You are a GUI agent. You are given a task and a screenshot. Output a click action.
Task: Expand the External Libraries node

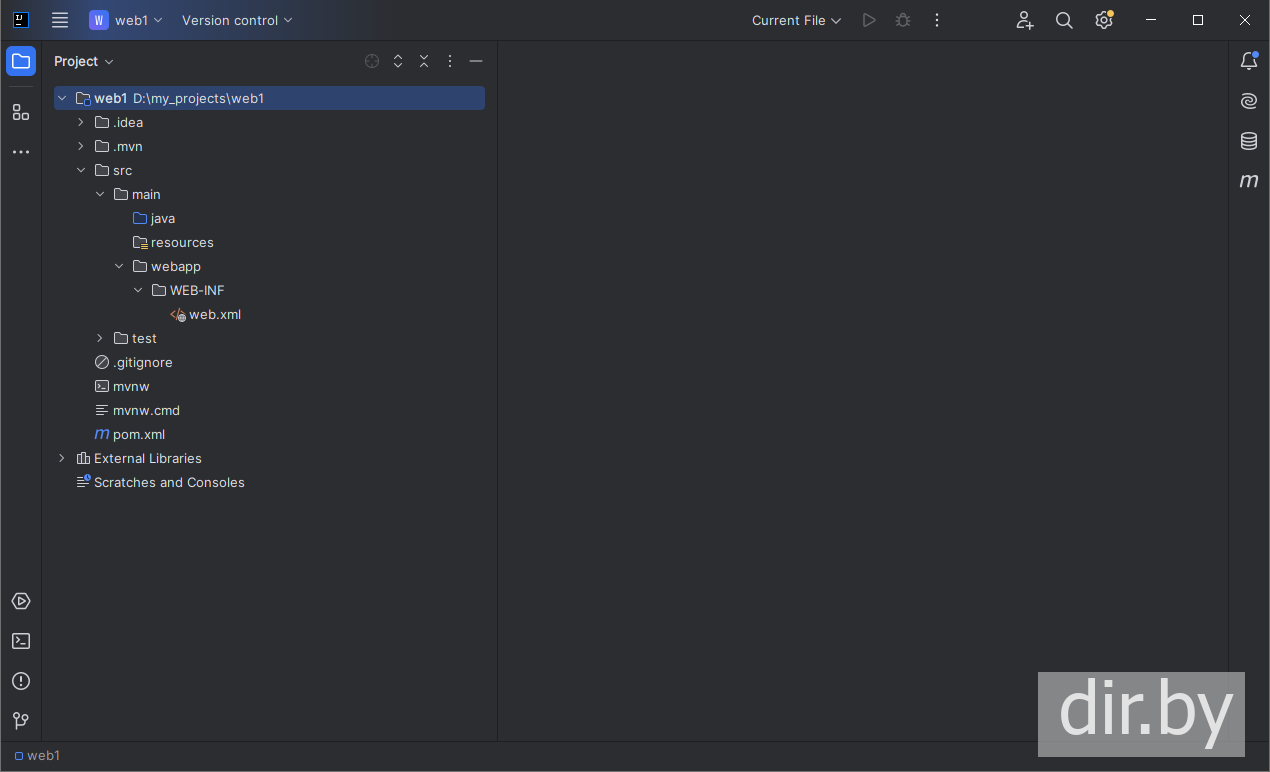(x=62, y=458)
